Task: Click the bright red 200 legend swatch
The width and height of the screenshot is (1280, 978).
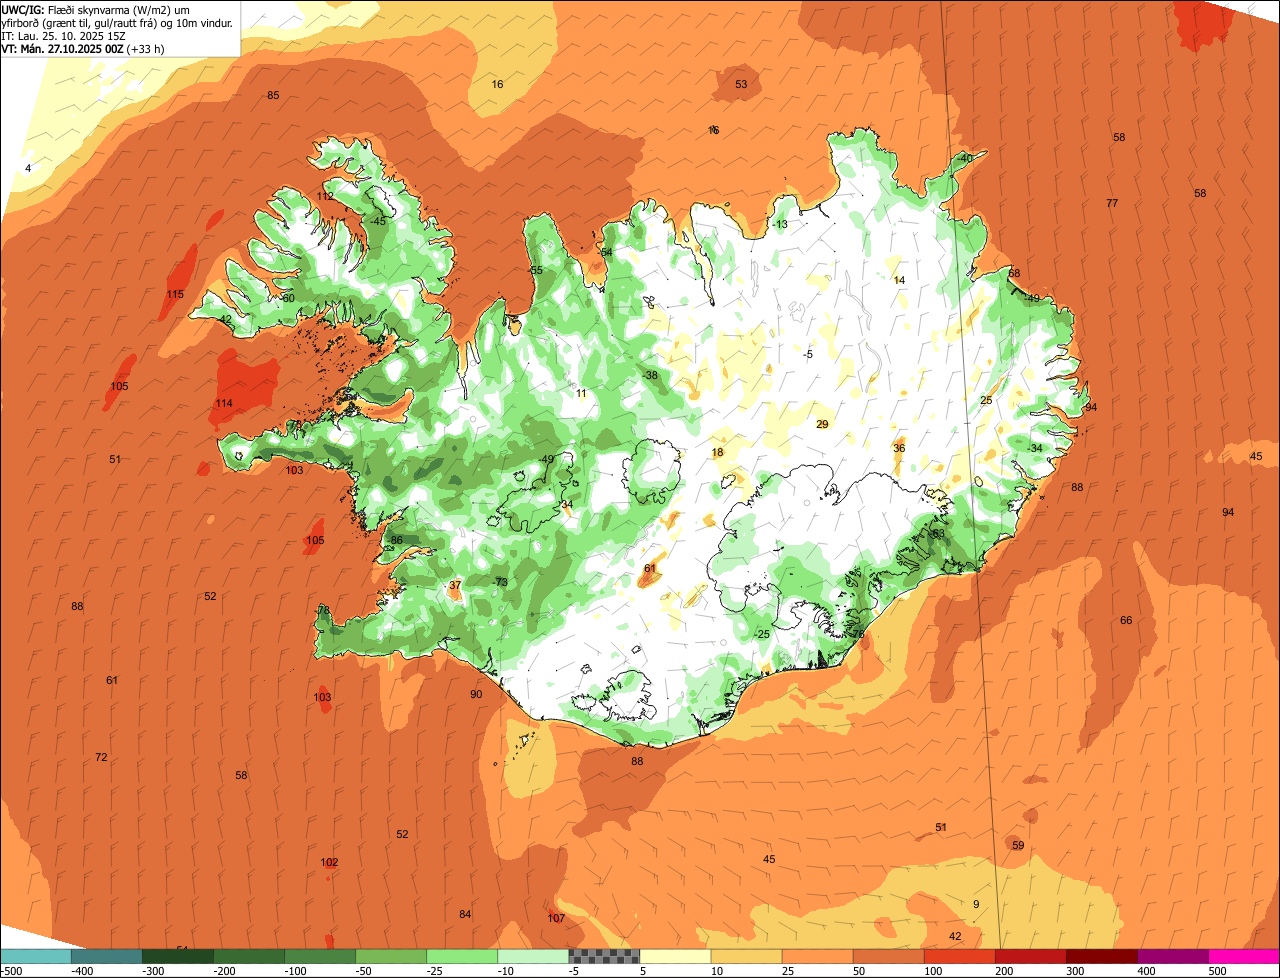Action: [x=1031, y=957]
